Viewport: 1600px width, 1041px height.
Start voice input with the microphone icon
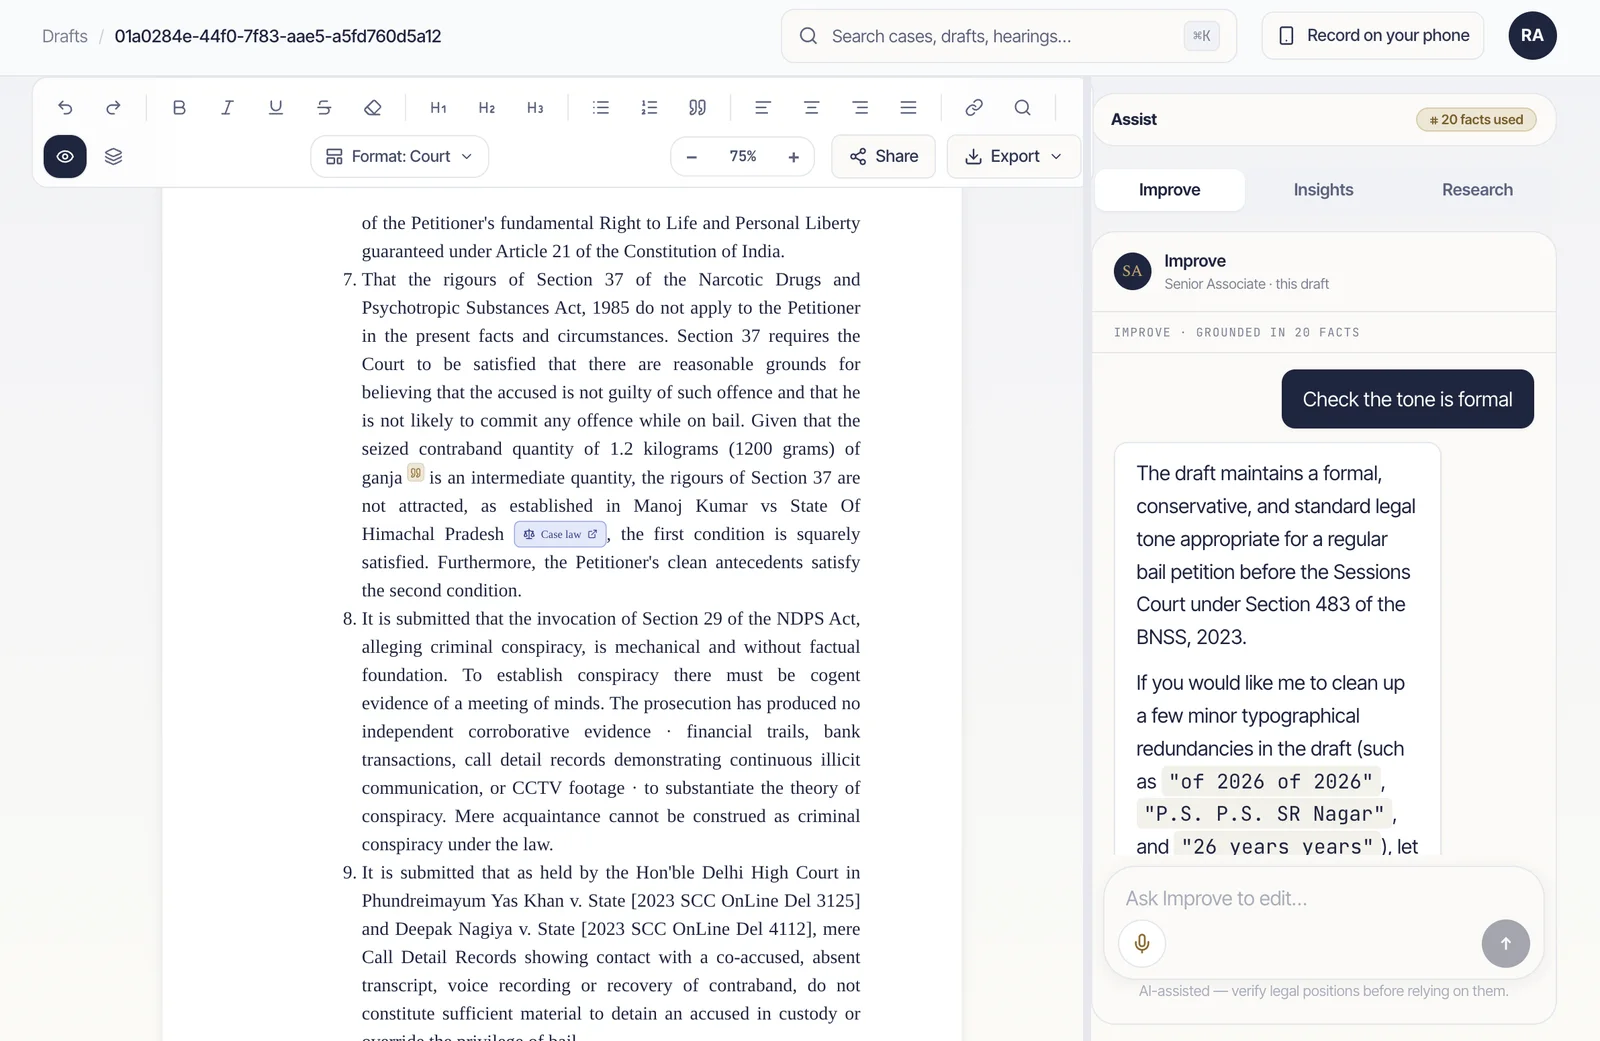tap(1142, 943)
